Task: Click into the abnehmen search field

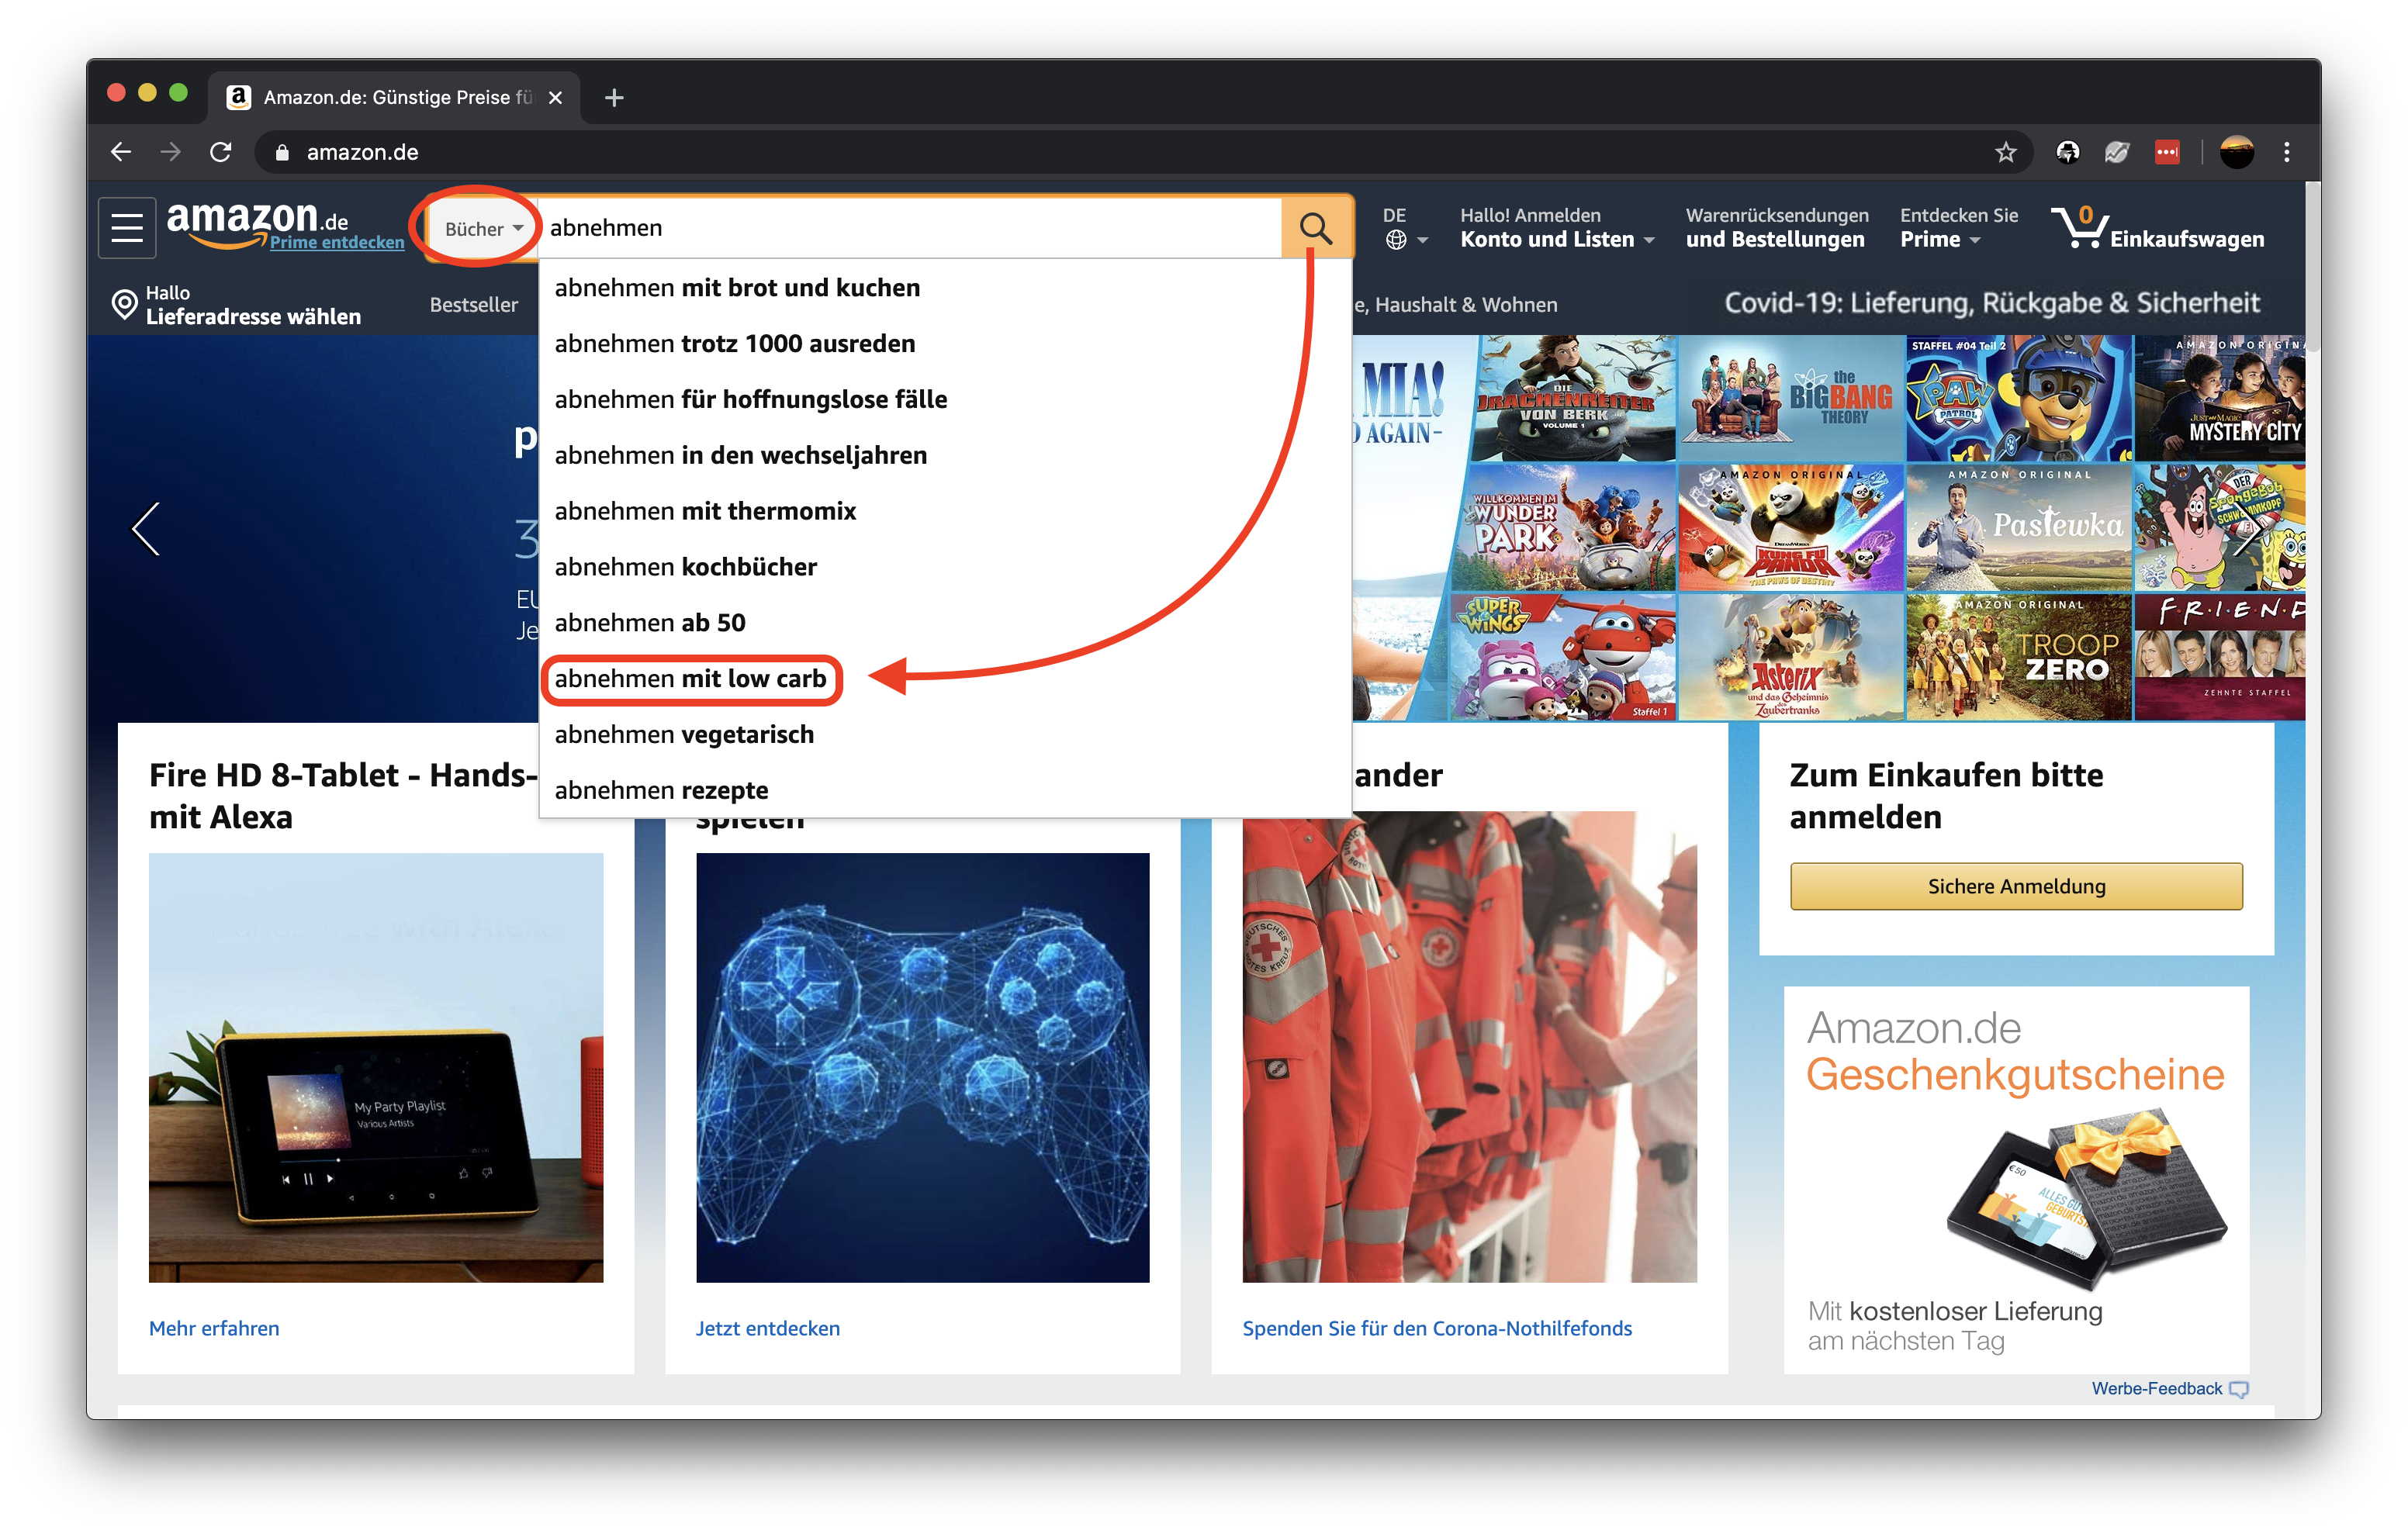Action: (x=900, y=228)
